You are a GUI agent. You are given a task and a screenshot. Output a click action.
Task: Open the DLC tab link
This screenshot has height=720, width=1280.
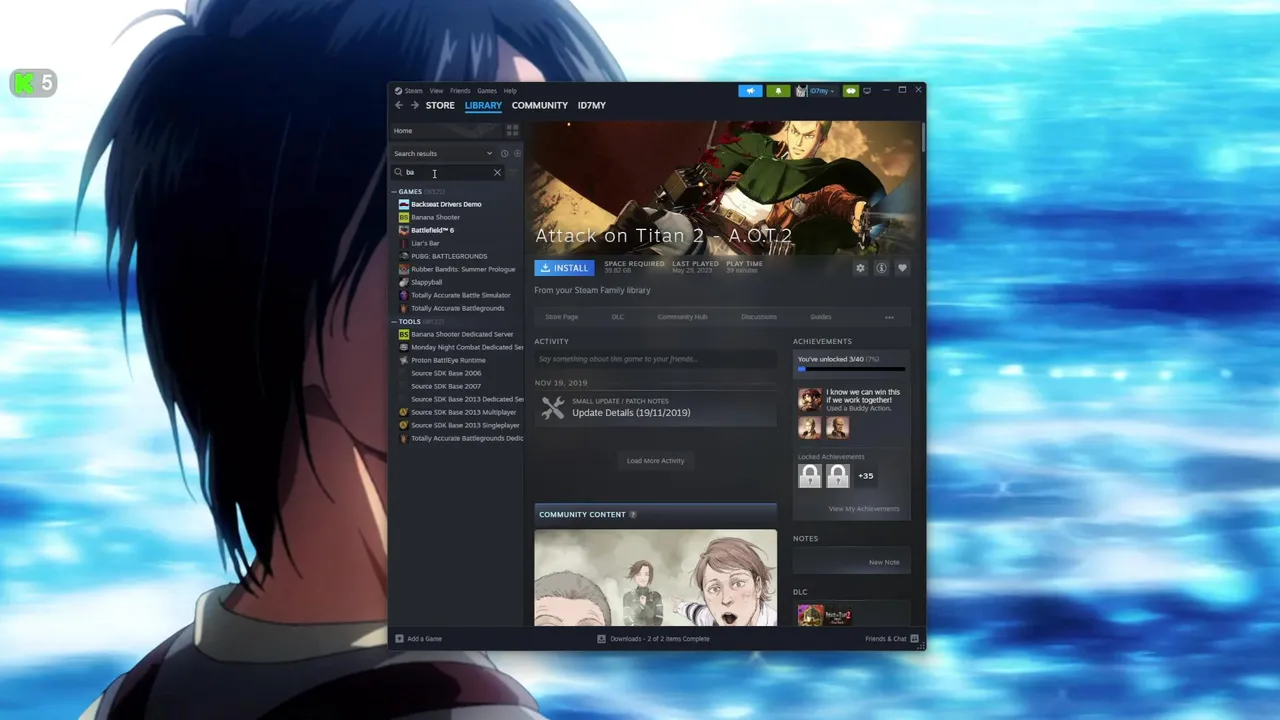pos(618,317)
